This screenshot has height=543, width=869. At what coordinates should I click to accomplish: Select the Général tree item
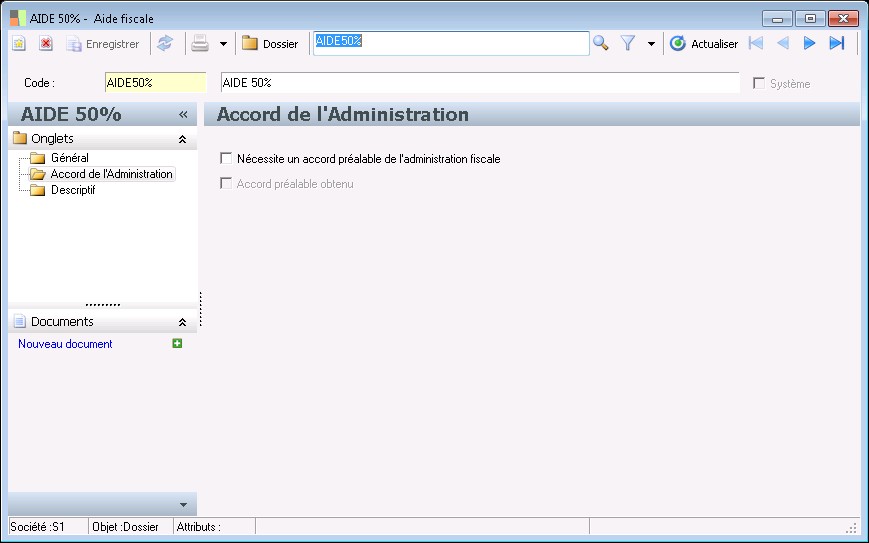pyautogui.click(x=69, y=158)
